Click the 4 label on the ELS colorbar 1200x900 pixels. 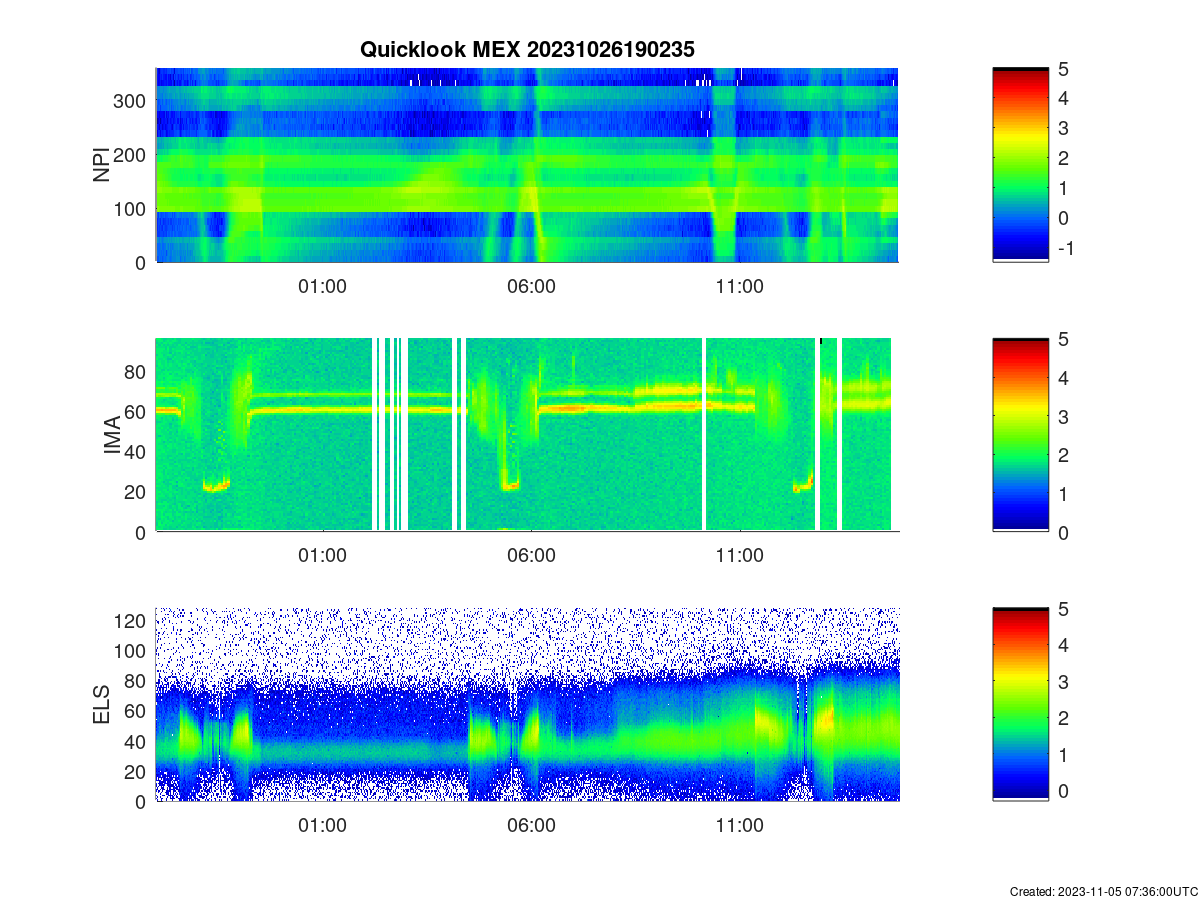[x=1063, y=645]
